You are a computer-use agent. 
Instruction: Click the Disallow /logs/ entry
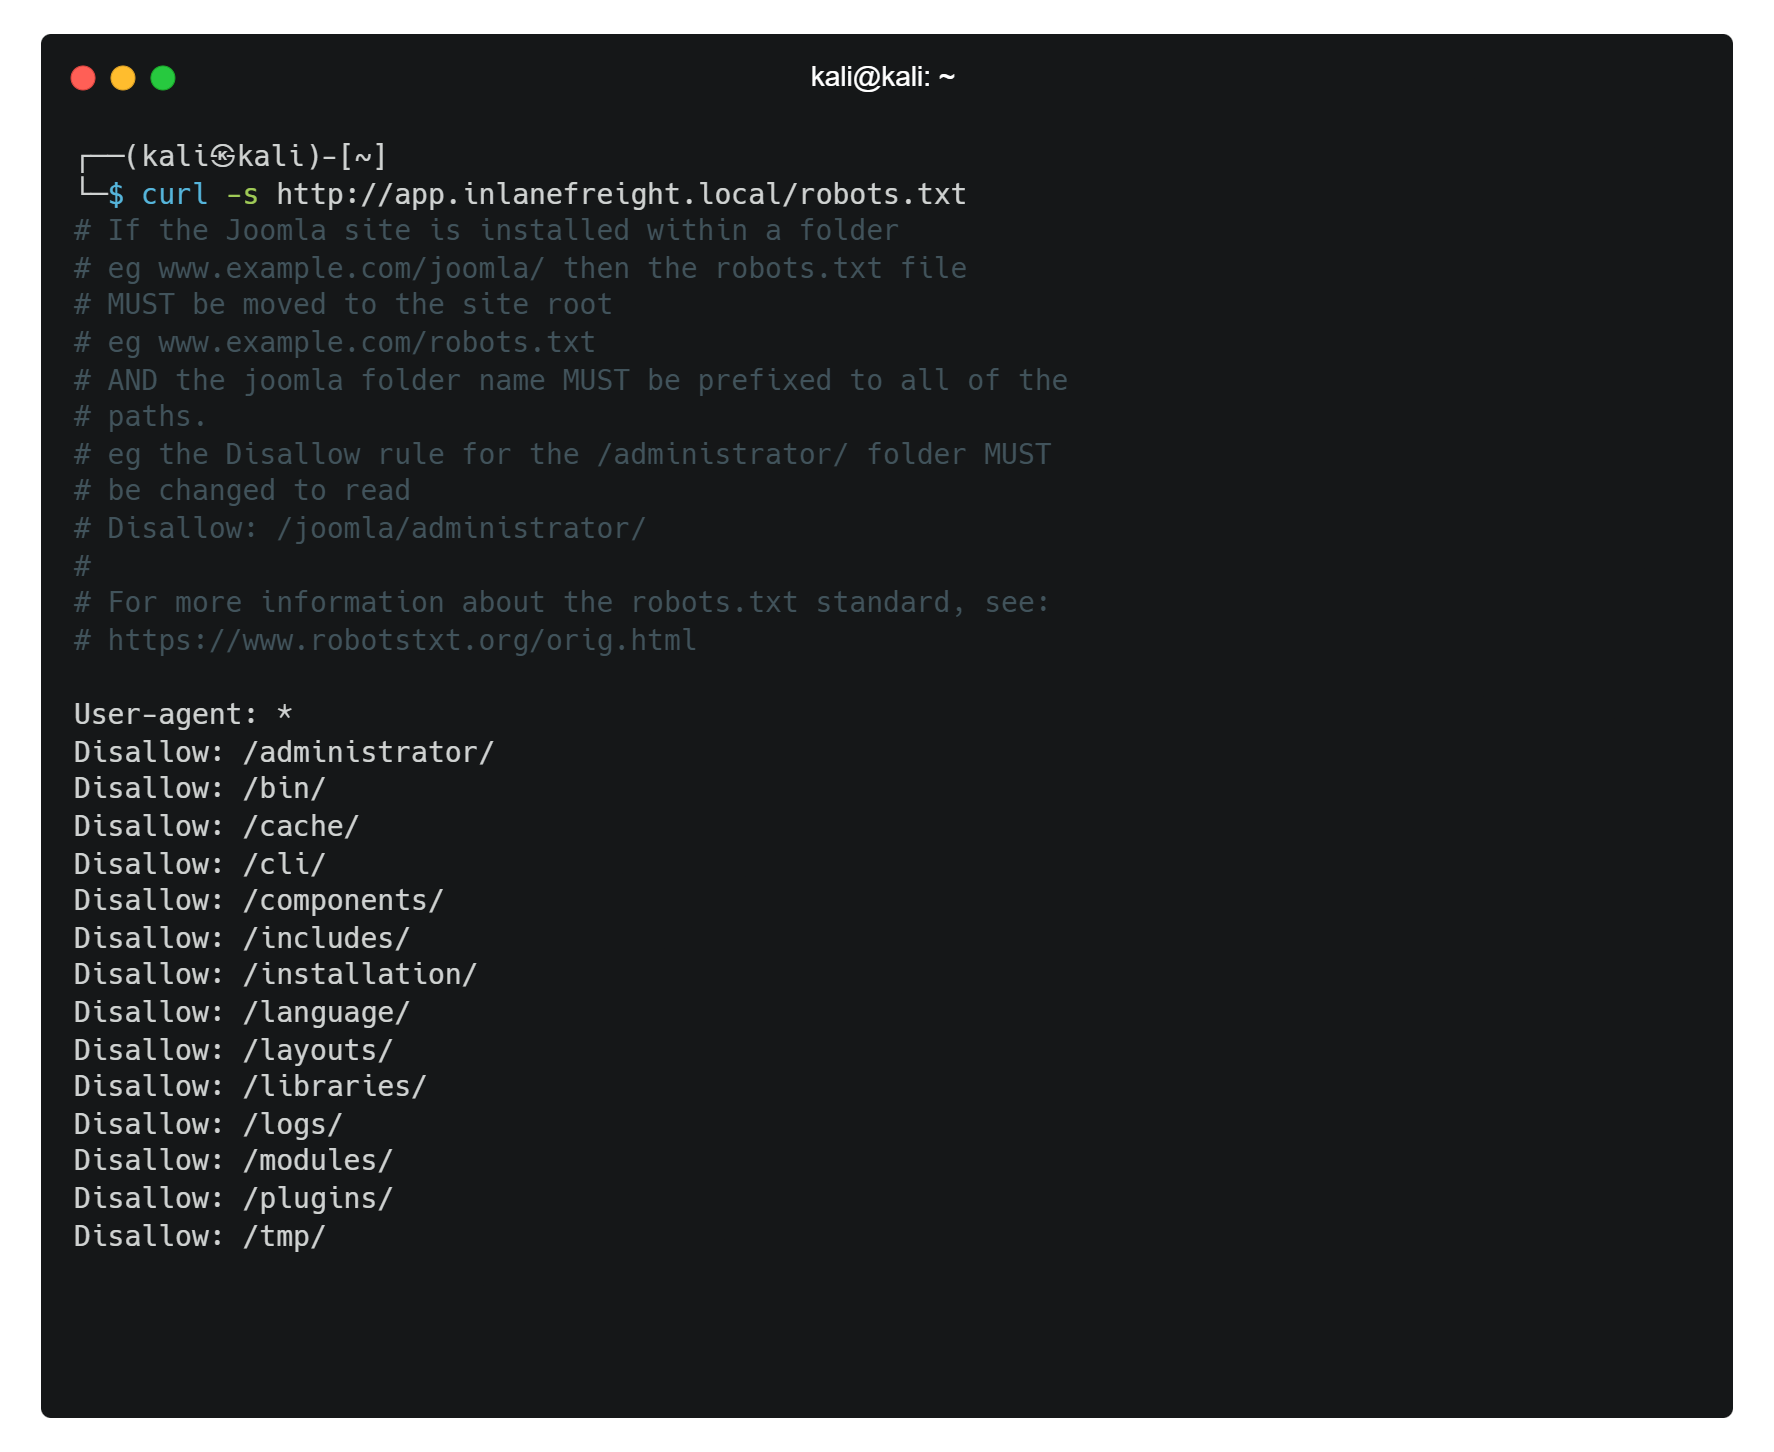tap(208, 1124)
